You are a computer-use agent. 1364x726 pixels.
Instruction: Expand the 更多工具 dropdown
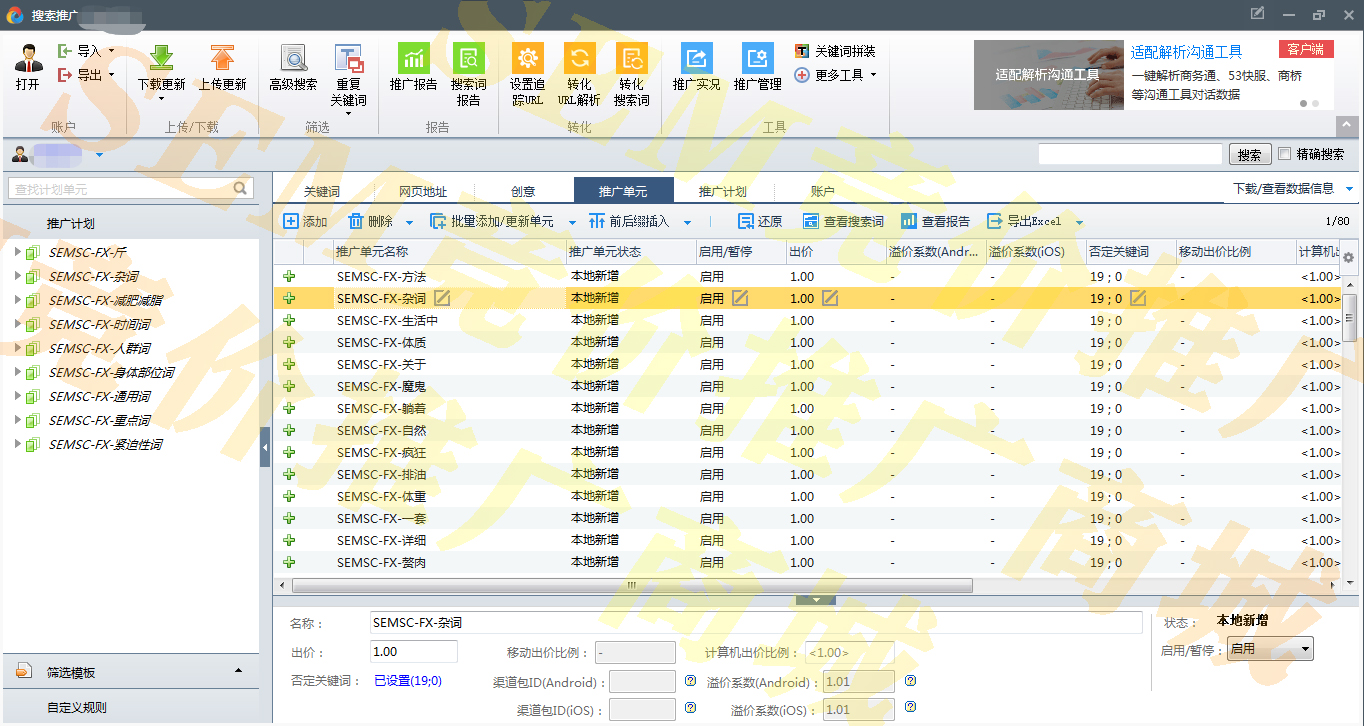click(x=836, y=75)
